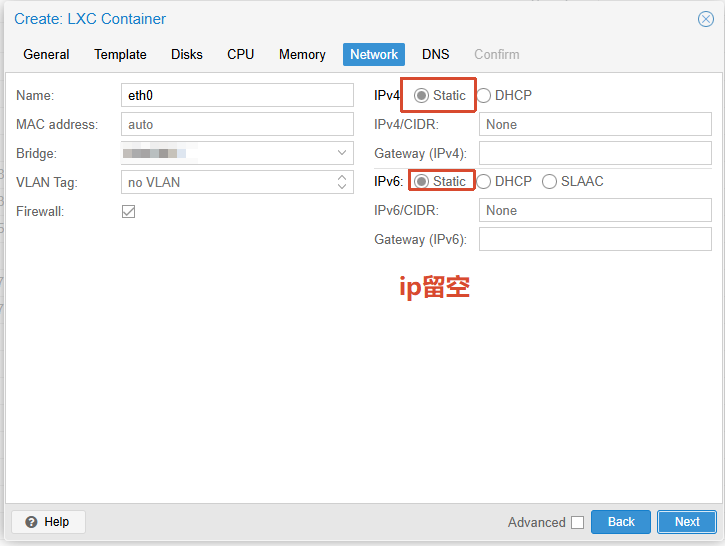Click the Gateway (IPv6) field
The width and height of the screenshot is (725, 546).
pyautogui.click(x=595, y=239)
